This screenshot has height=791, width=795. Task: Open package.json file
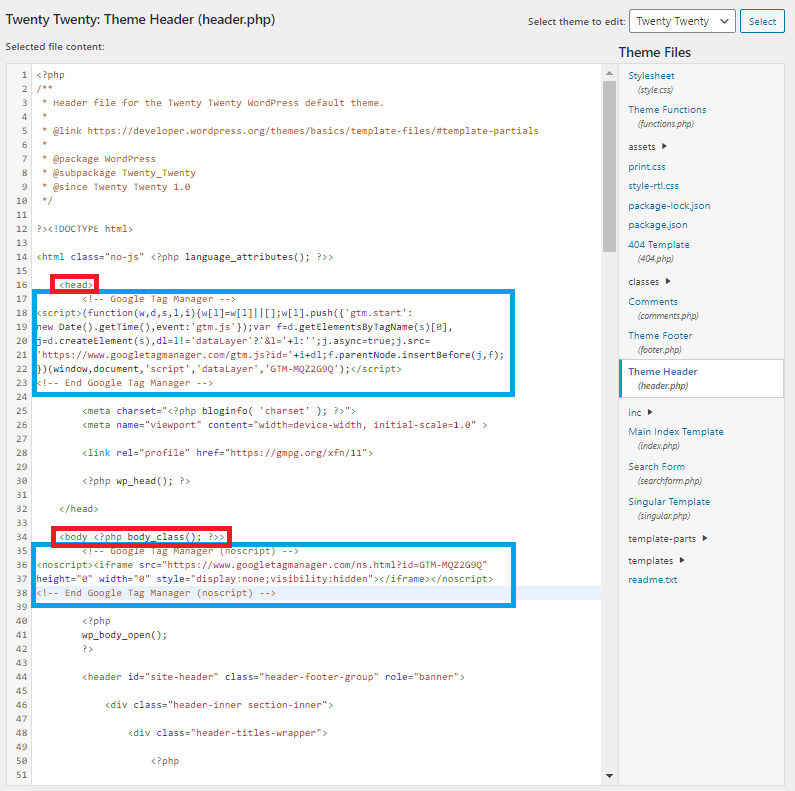tap(658, 225)
